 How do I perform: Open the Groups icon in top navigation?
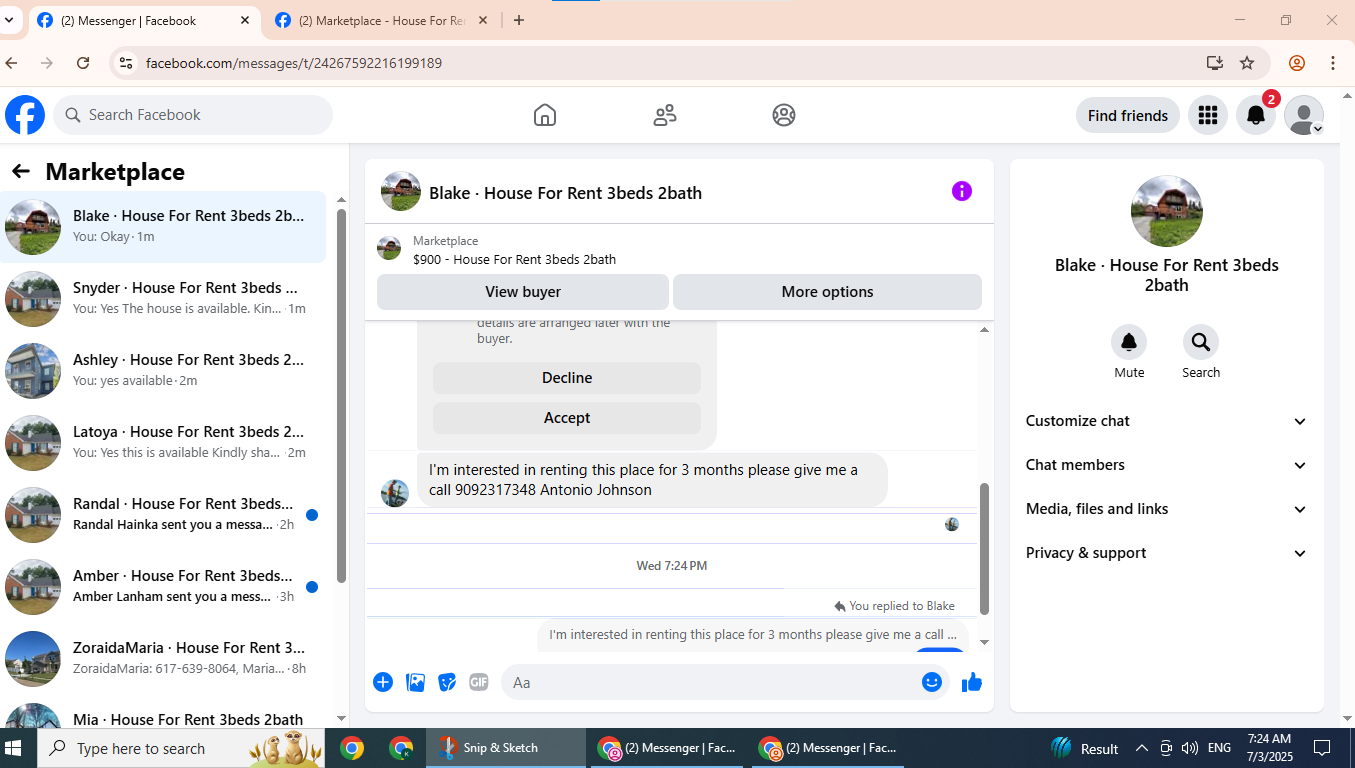pyautogui.click(x=784, y=115)
